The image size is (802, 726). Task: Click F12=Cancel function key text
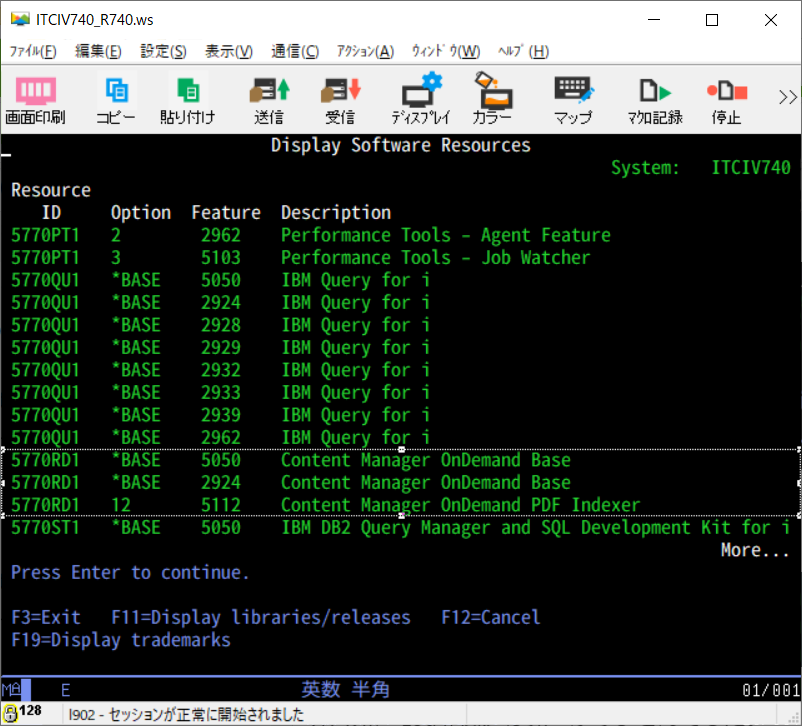point(491,617)
